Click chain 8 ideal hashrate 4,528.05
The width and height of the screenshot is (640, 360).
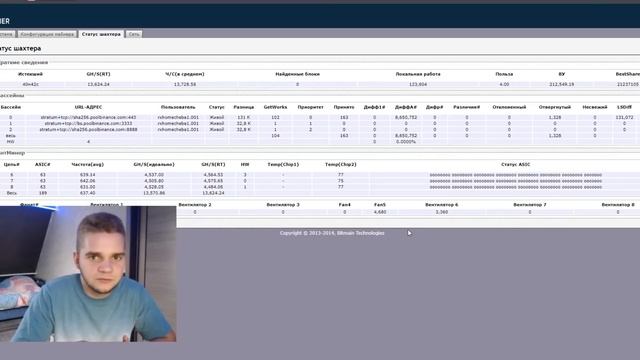click(x=154, y=187)
